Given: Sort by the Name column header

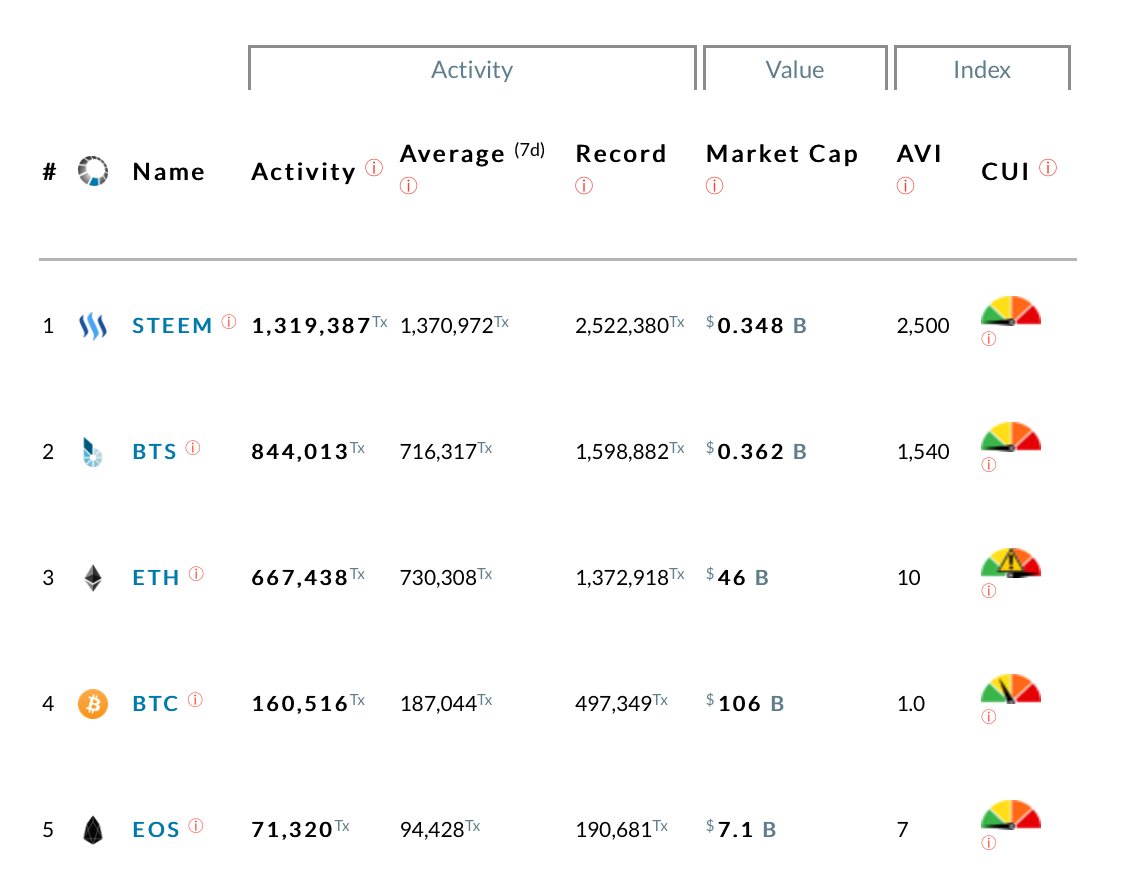Looking at the screenshot, I should click(169, 172).
